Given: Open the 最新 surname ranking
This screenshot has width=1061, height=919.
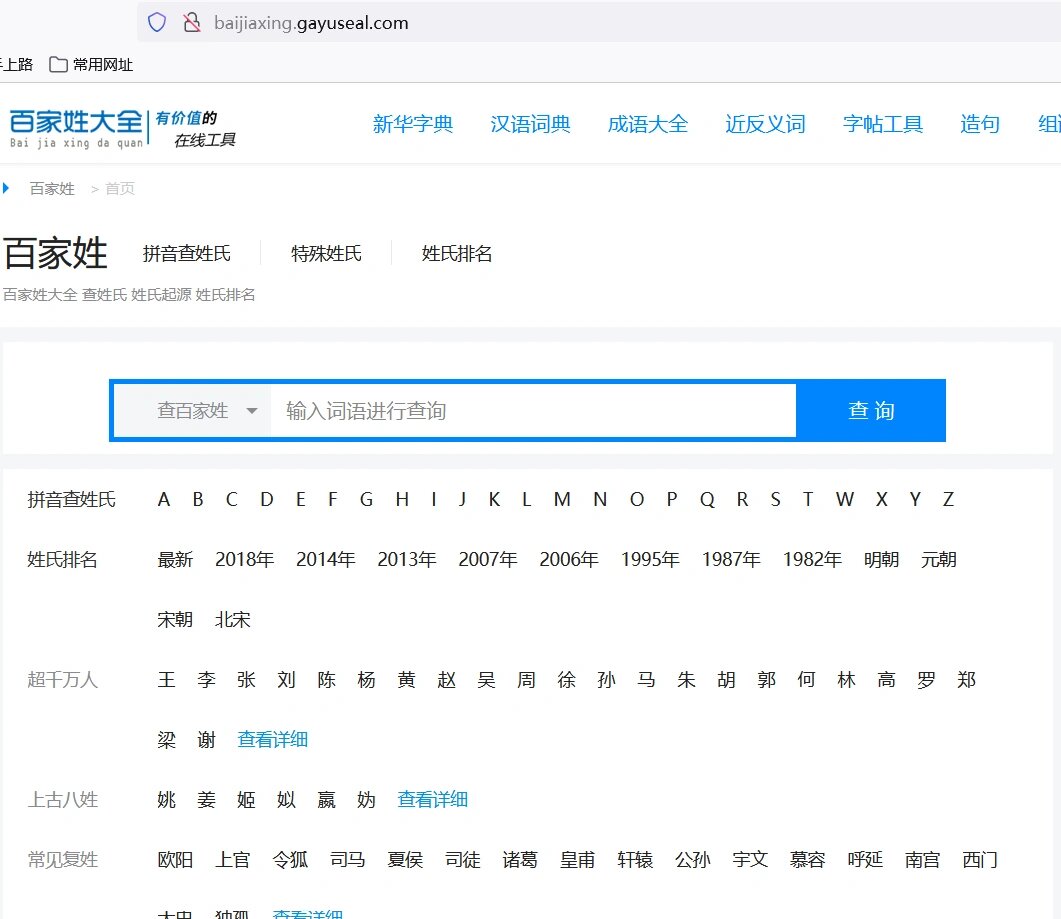Looking at the screenshot, I should (175, 560).
